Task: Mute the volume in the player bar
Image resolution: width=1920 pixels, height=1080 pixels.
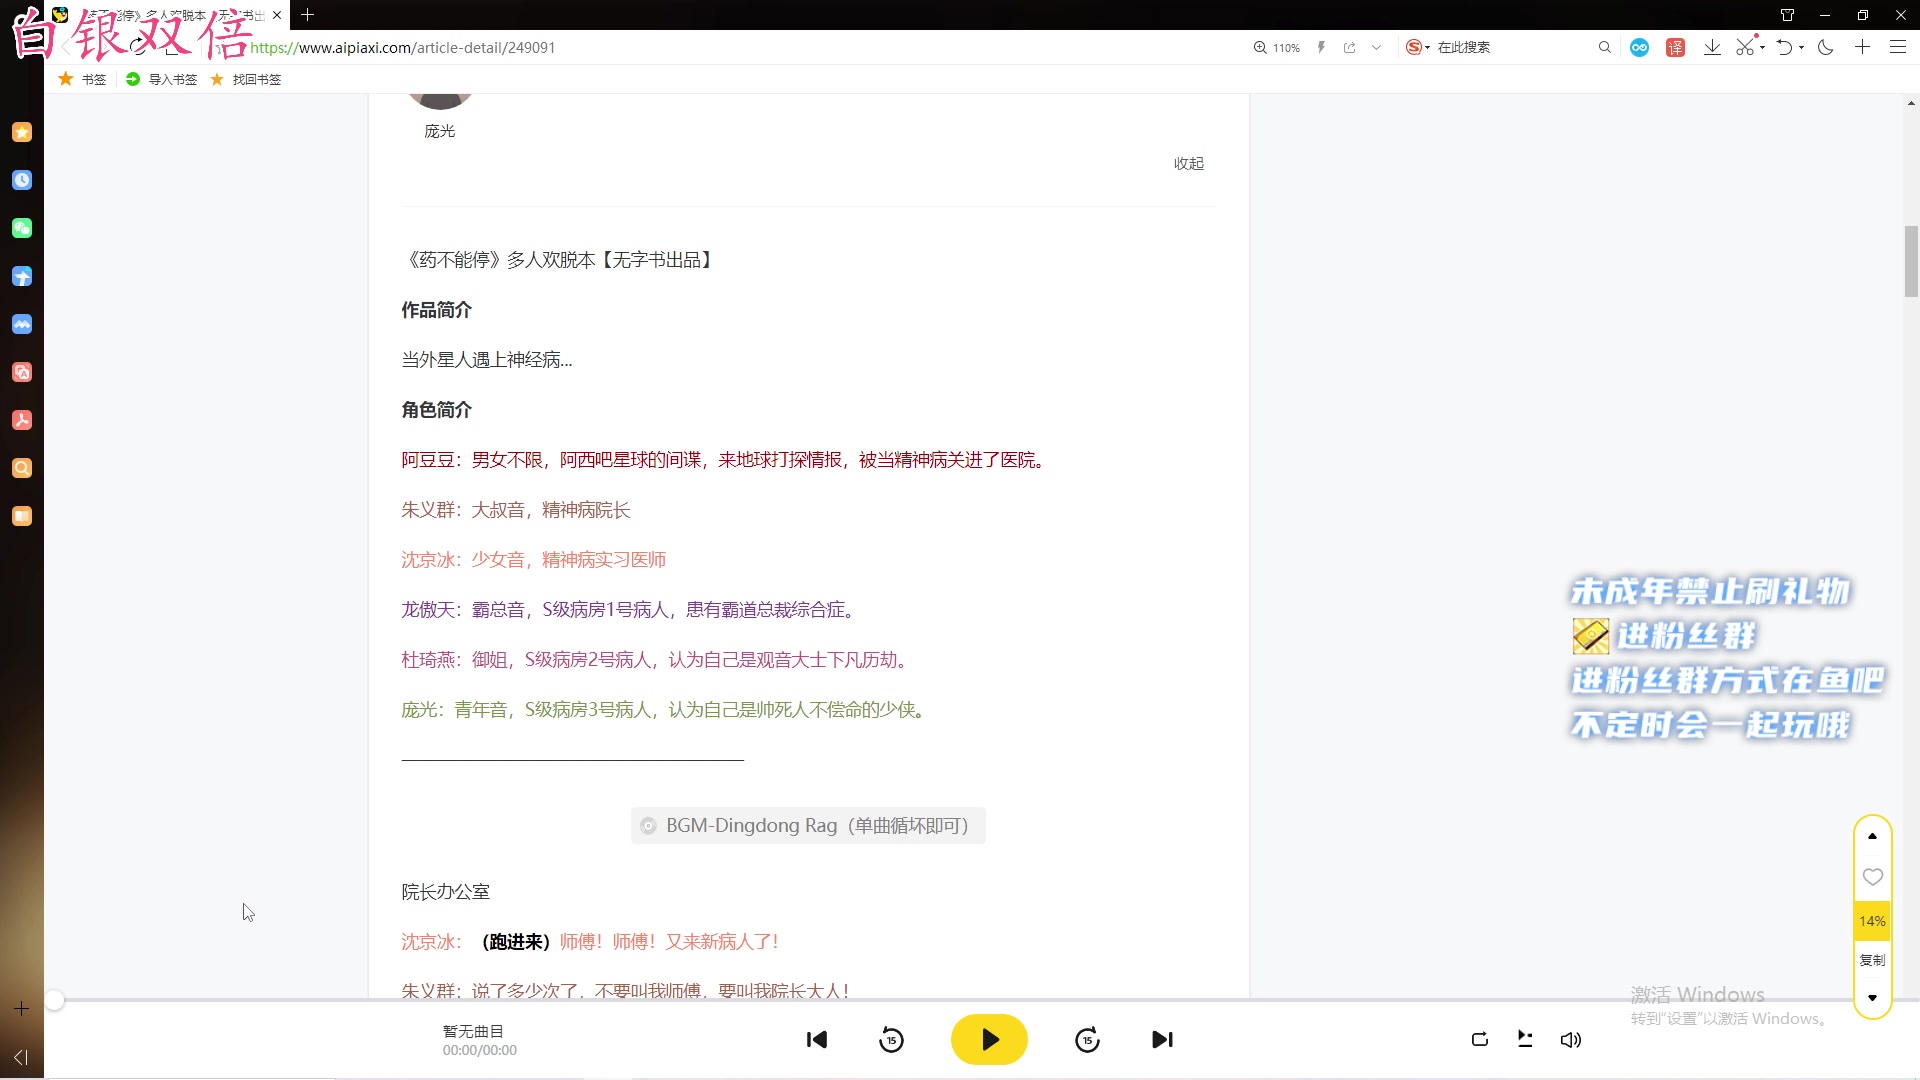Action: click(1570, 1040)
